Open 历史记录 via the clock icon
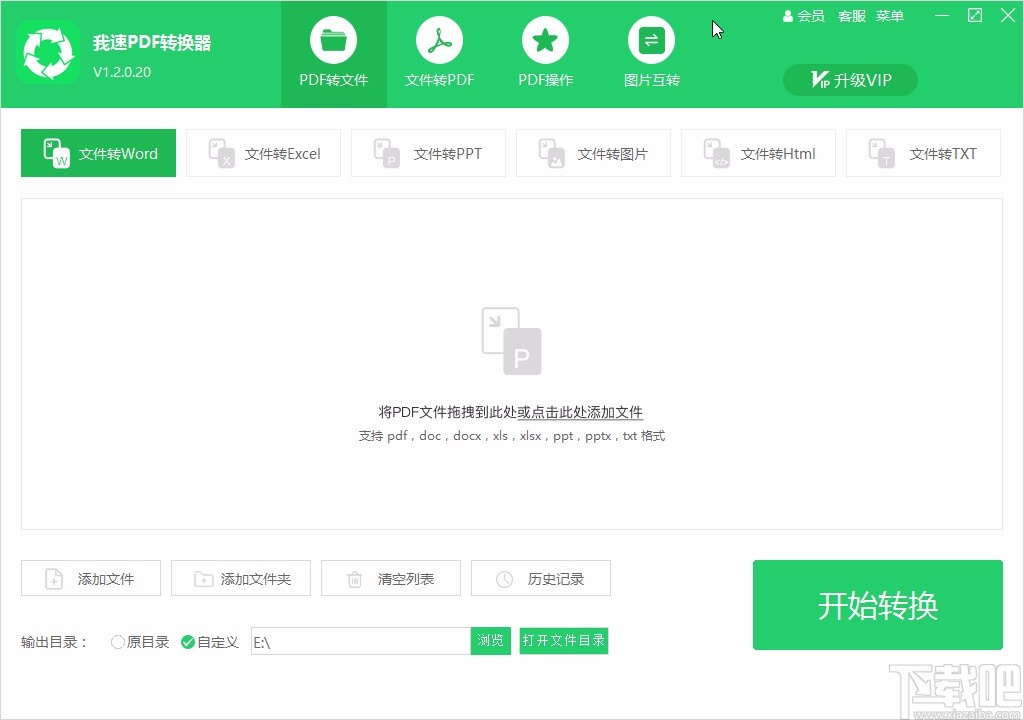Viewport: 1024px width, 720px height. 504,578
